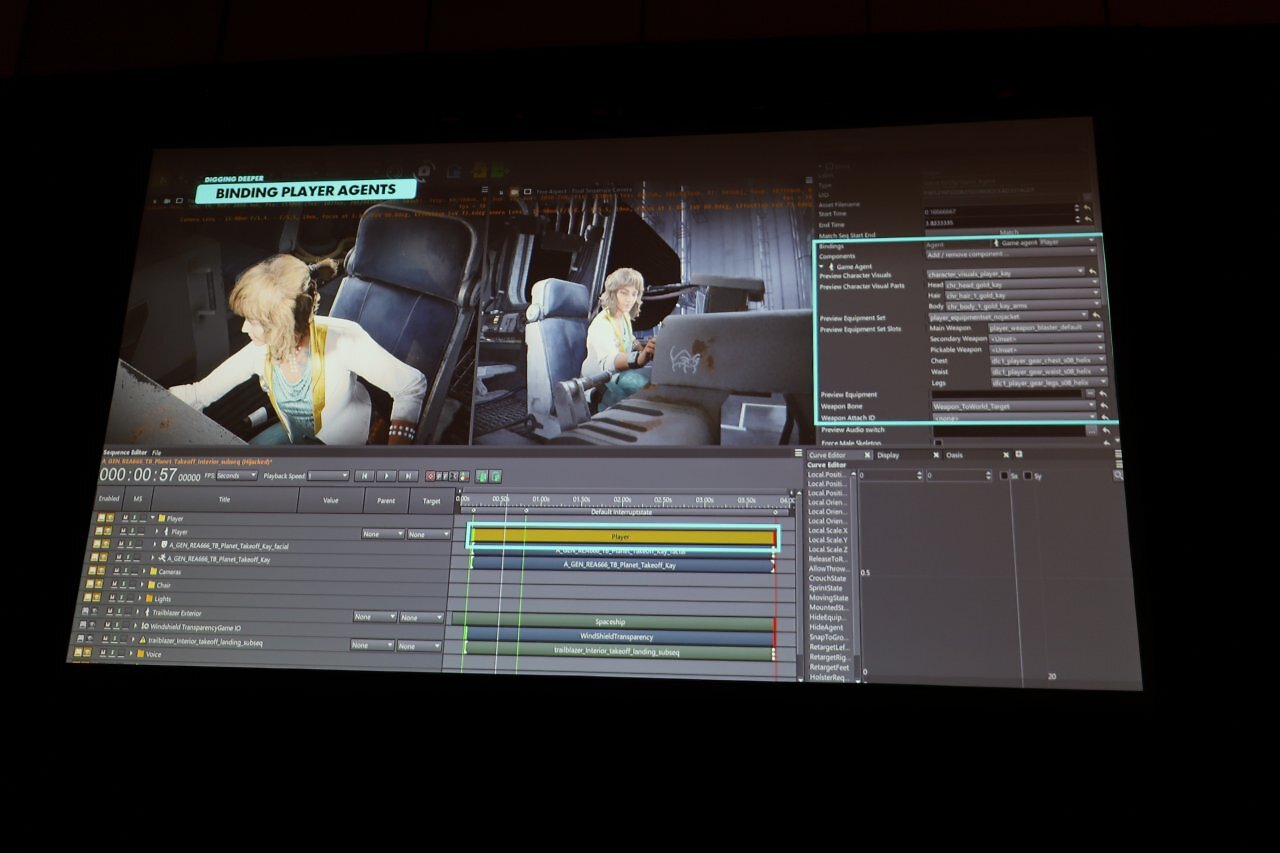This screenshot has height=853, width=1280.
Task: Click the warning icon on trailblazer_interior subseq track
Action: pyautogui.click(x=142, y=640)
